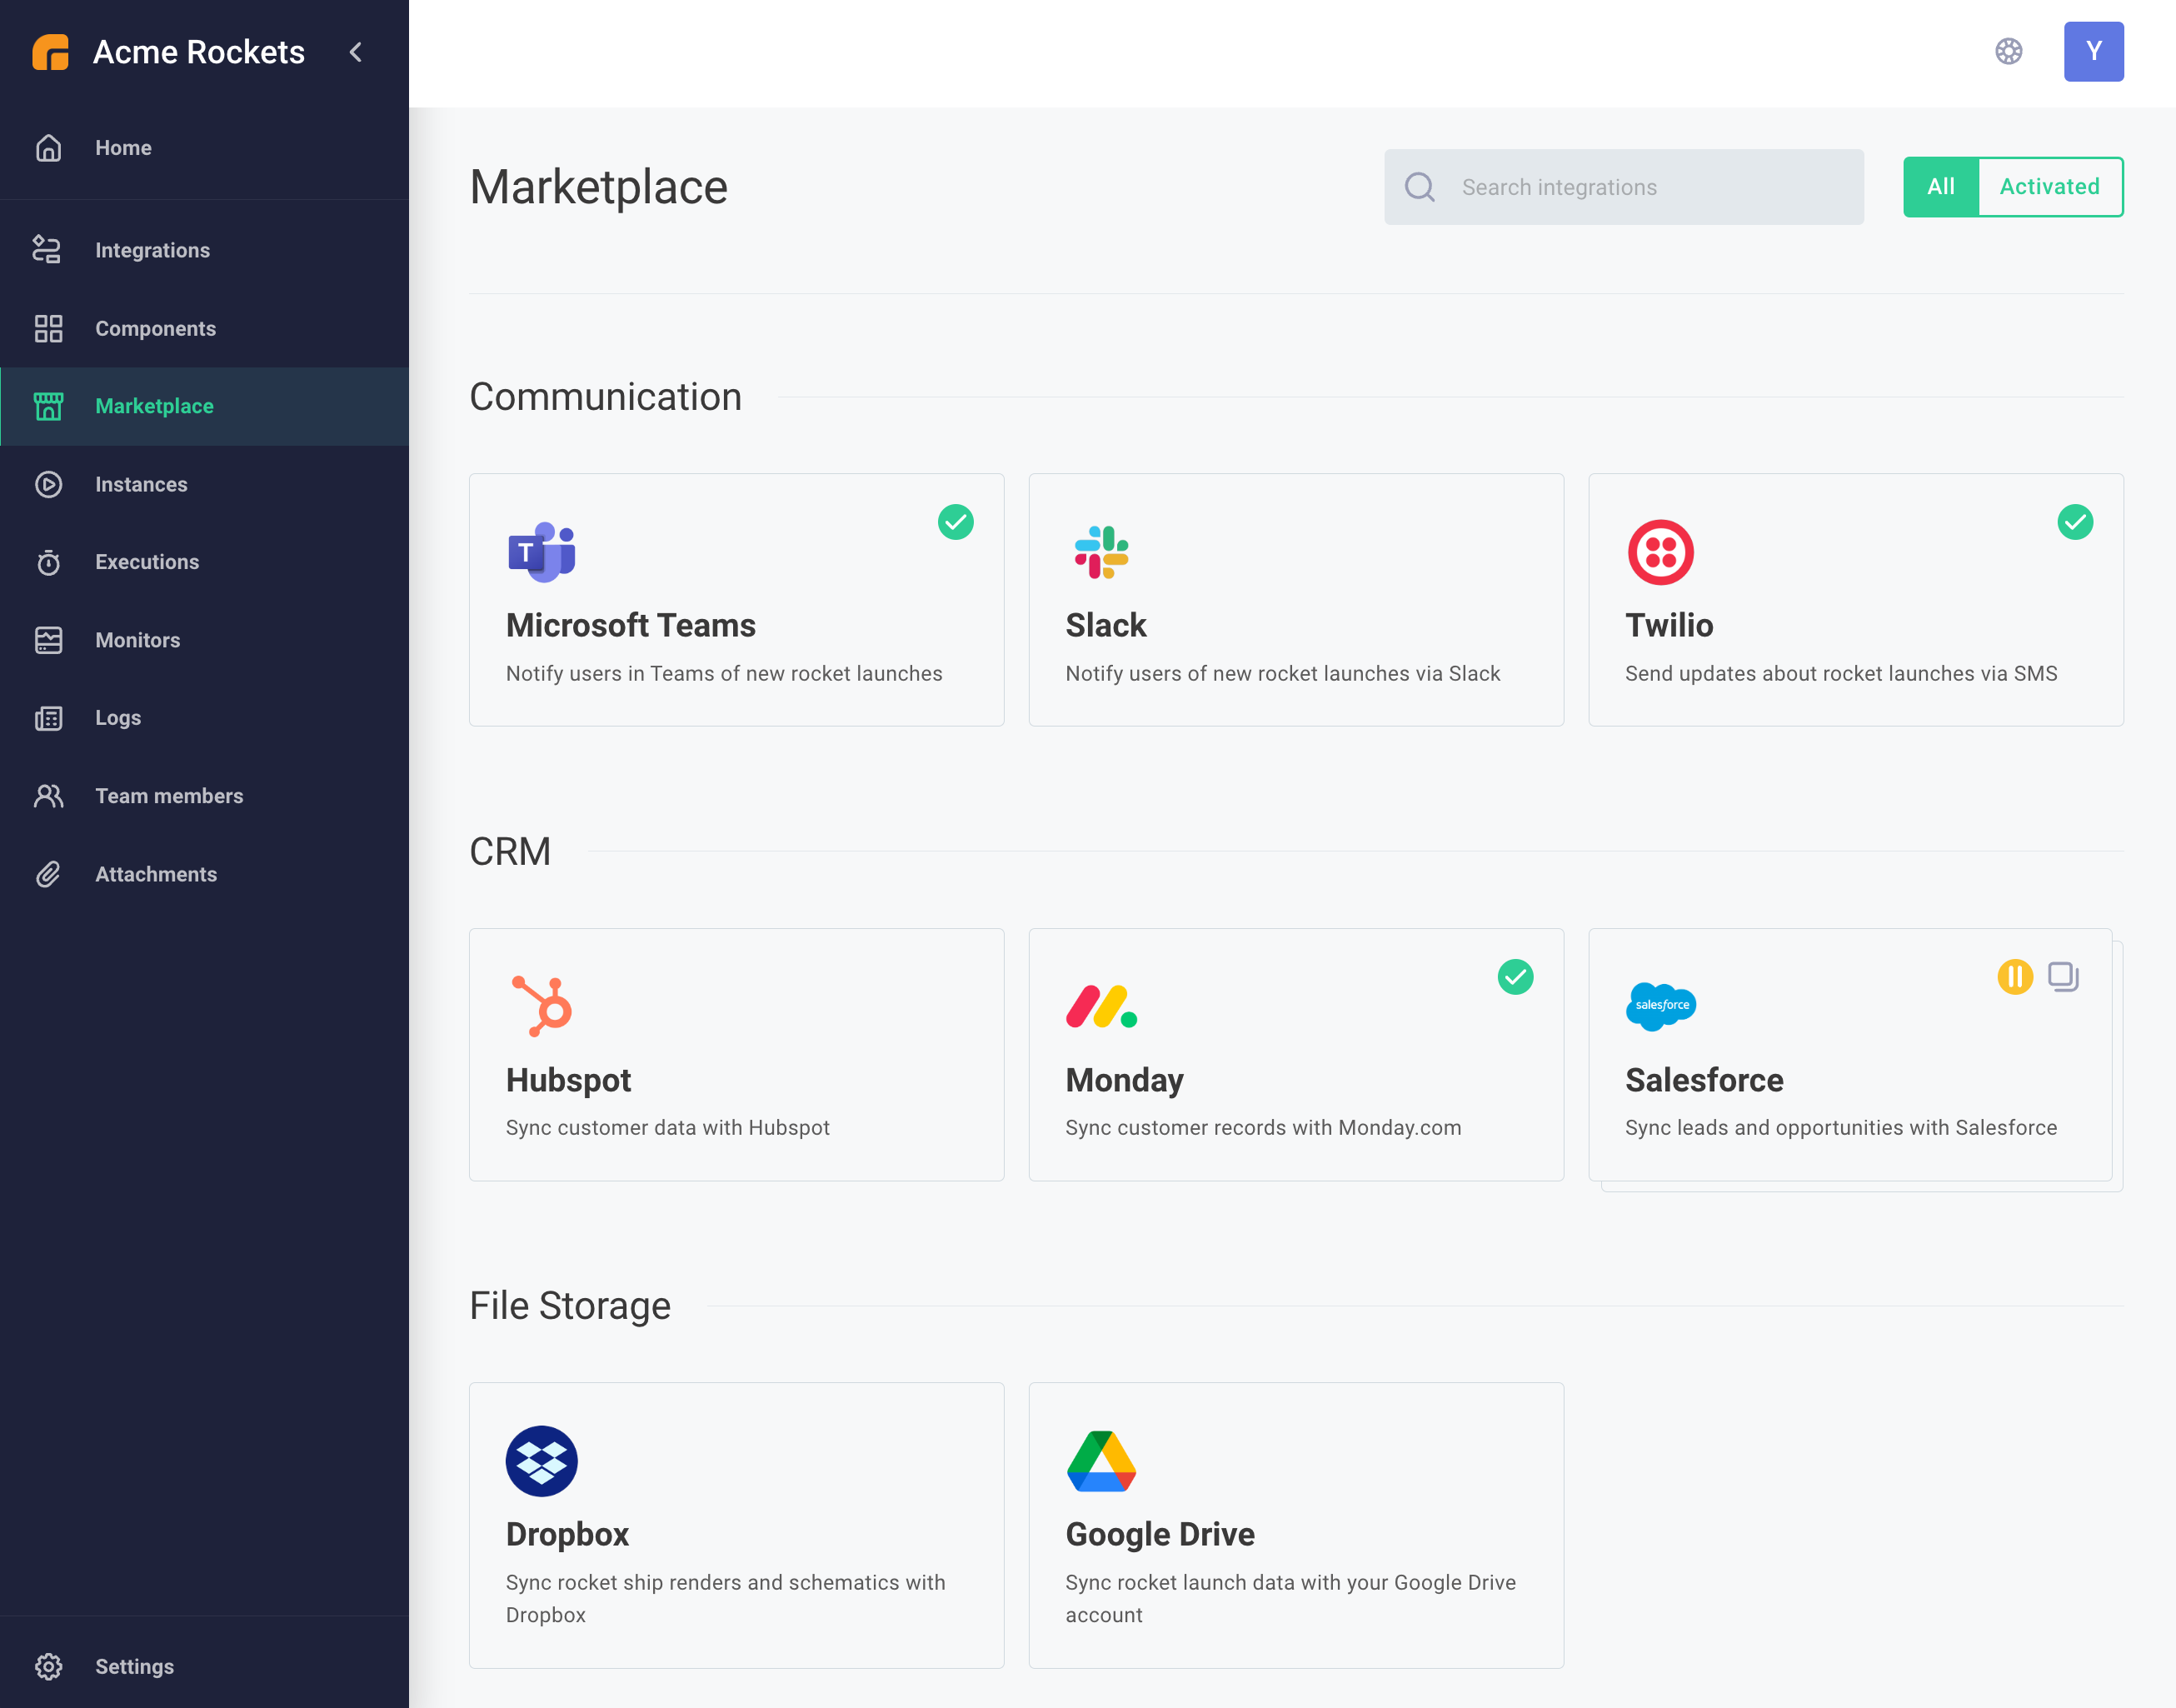Open the Hubspot integration card
The width and height of the screenshot is (2176, 1708).
(x=736, y=1055)
